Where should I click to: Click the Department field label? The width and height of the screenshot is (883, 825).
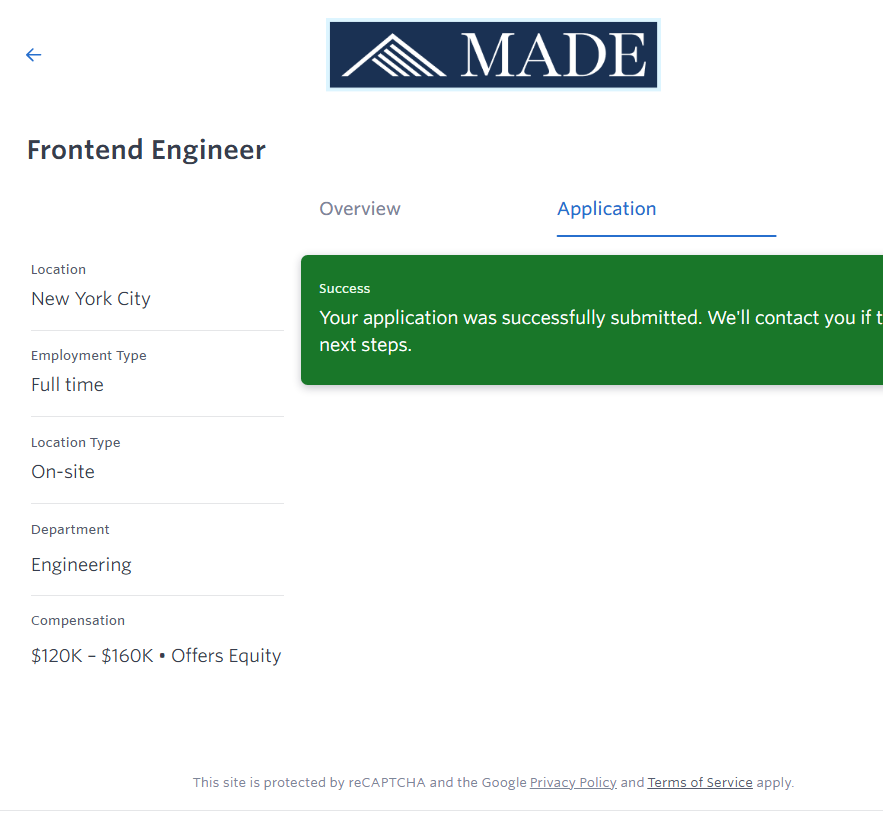[70, 530]
